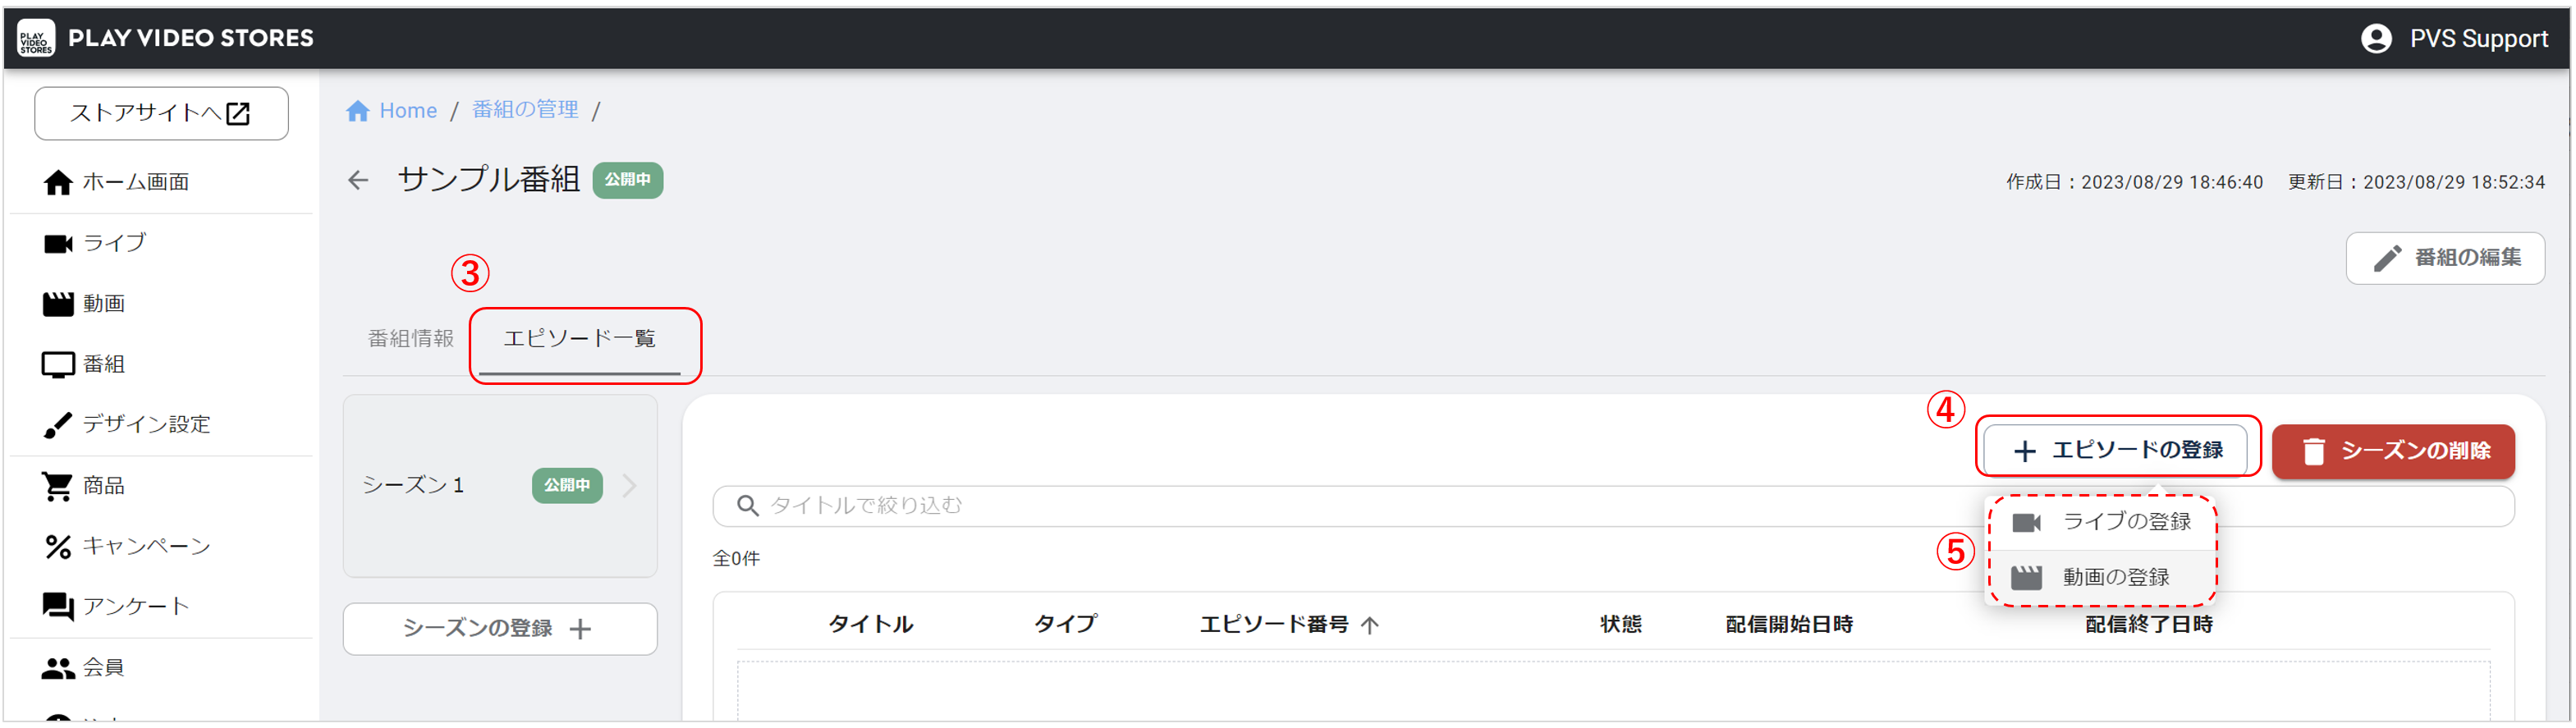Sort by エピソード番号 column arrow
Screen dimensions: 2576x728
tap(1370, 625)
